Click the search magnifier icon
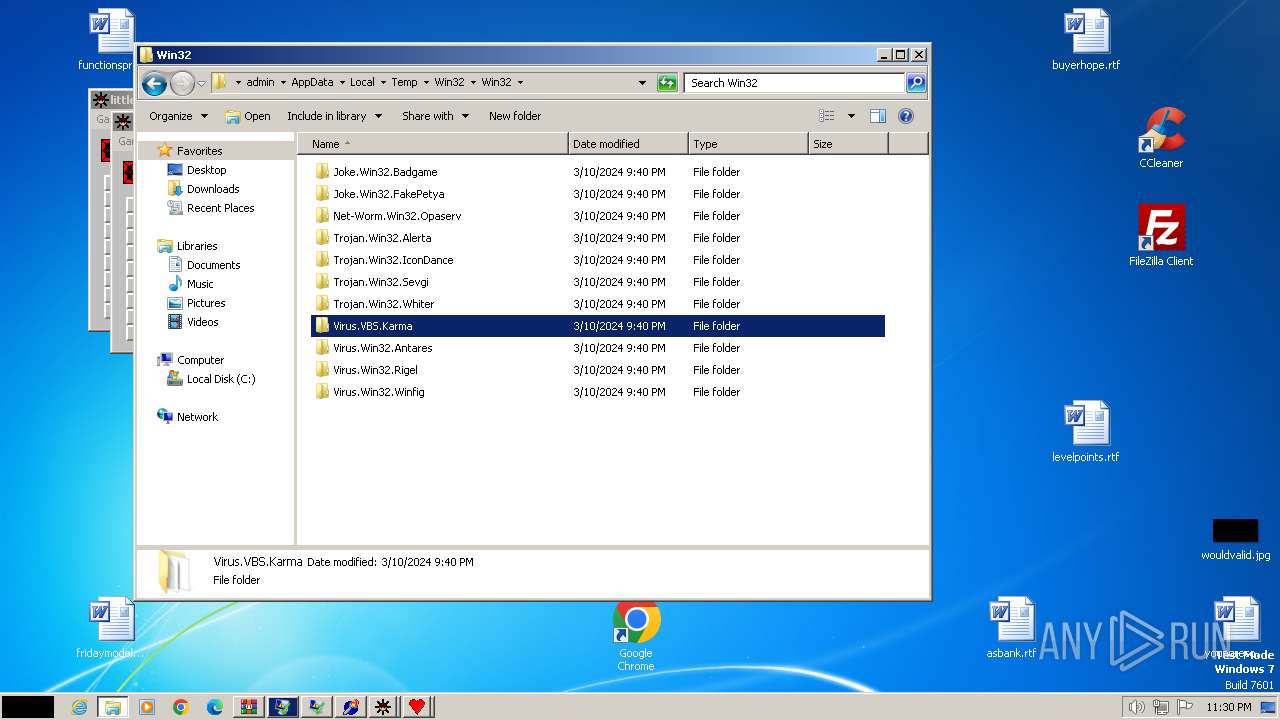 pyautogui.click(x=916, y=83)
